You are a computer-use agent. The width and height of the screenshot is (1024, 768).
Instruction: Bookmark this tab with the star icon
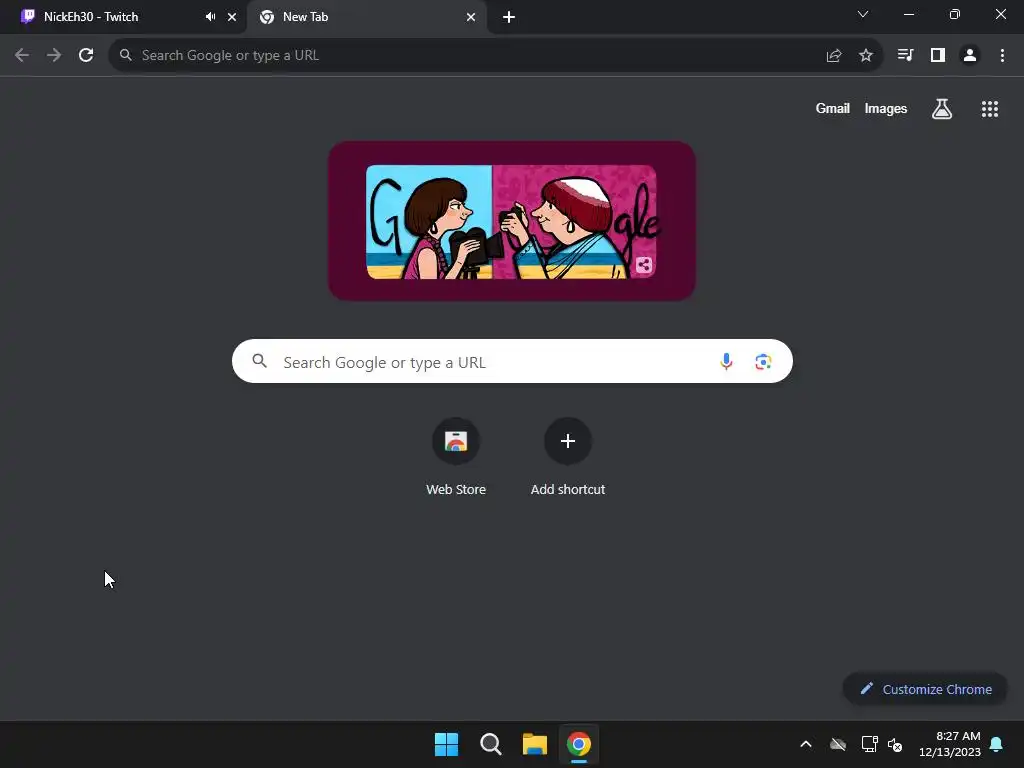point(866,56)
